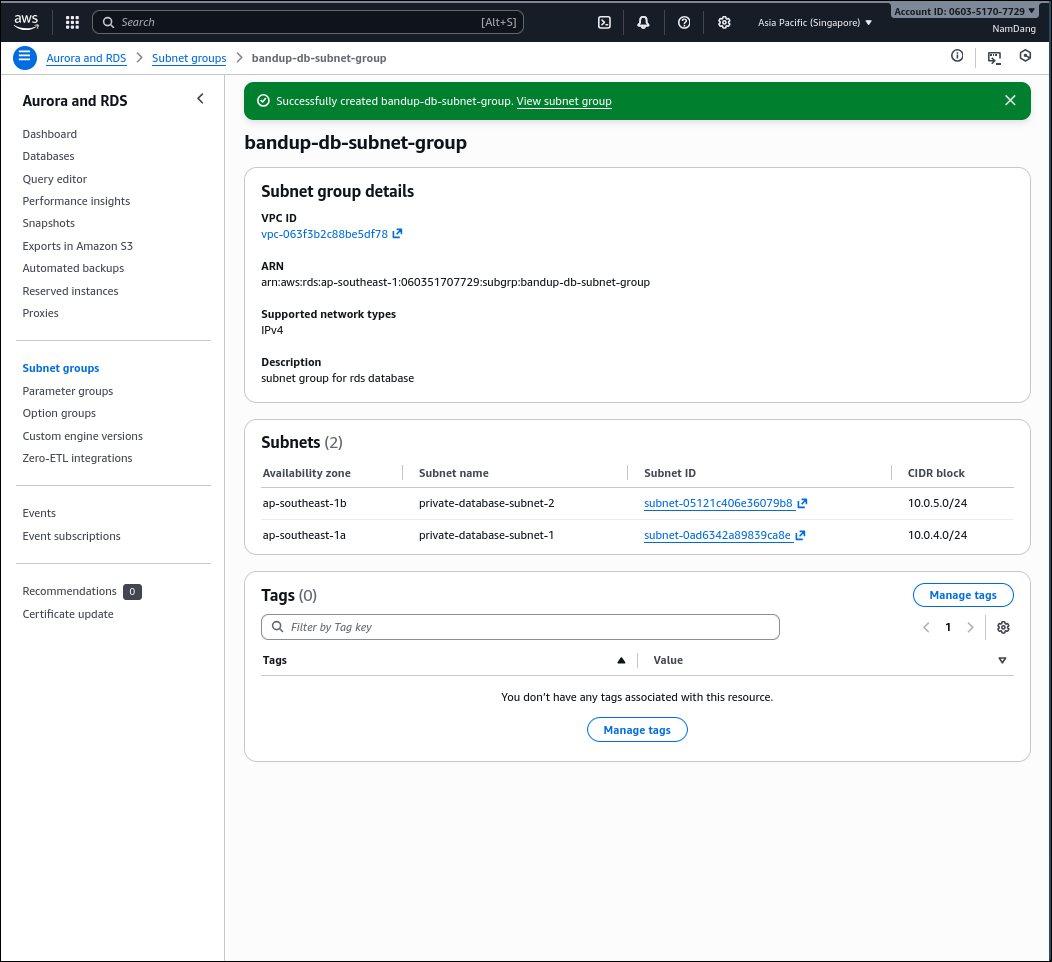
Task: Open the notifications bell
Action: coord(643,21)
